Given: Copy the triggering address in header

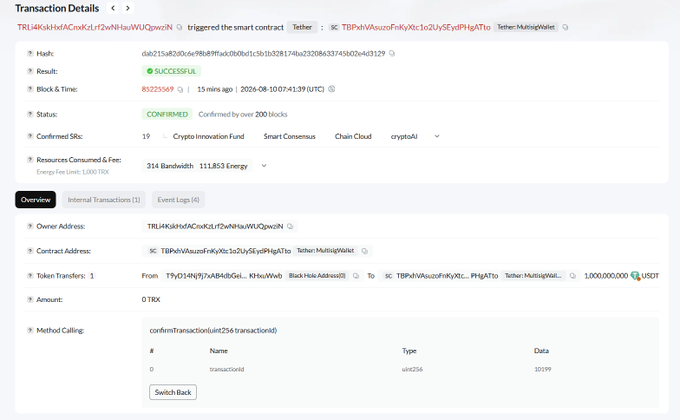Looking at the screenshot, I should click(x=179, y=27).
